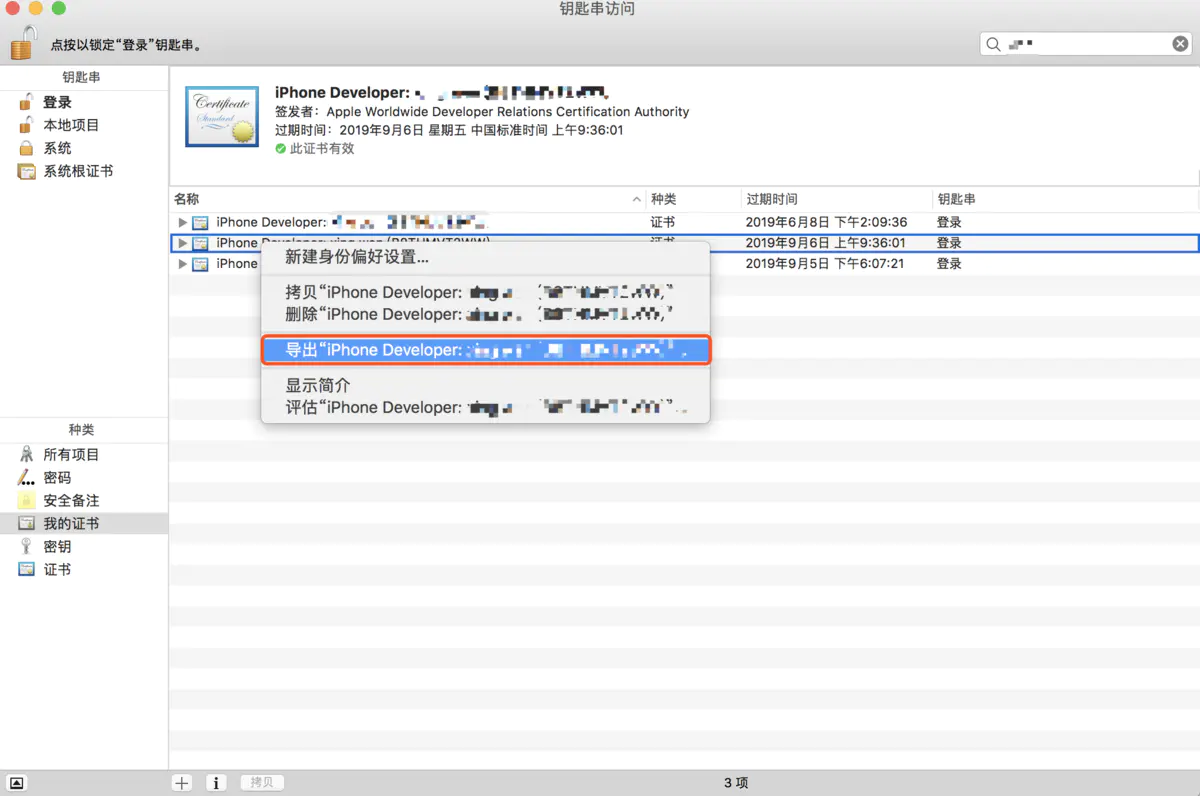Sort by 种类 column header
This screenshot has height=796, width=1200.
pyautogui.click(x=663, y=199)
